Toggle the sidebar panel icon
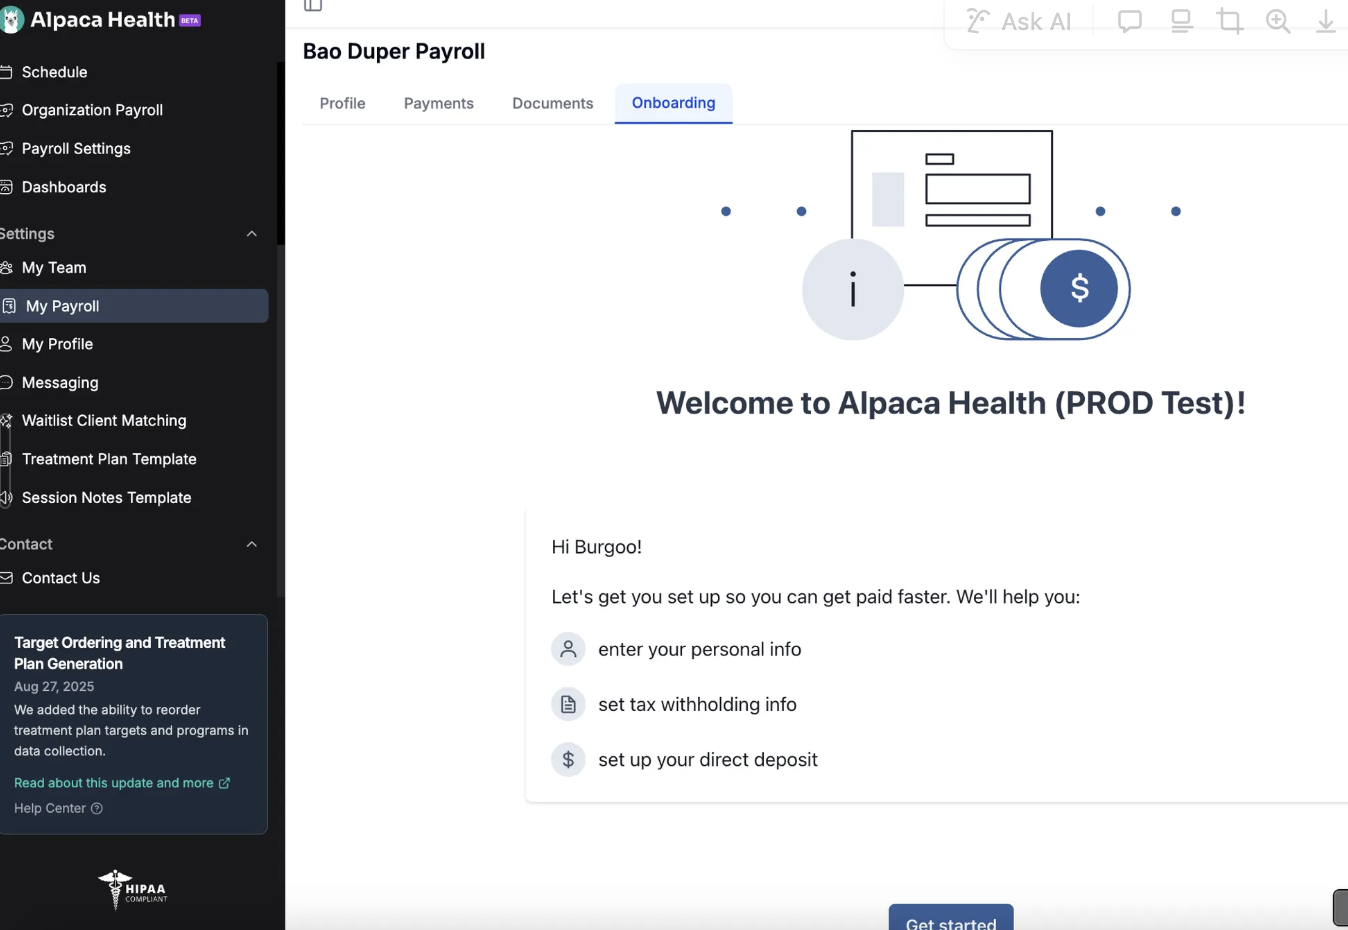The width and height of the screenshot is (1348, 930). pos(313,5)
